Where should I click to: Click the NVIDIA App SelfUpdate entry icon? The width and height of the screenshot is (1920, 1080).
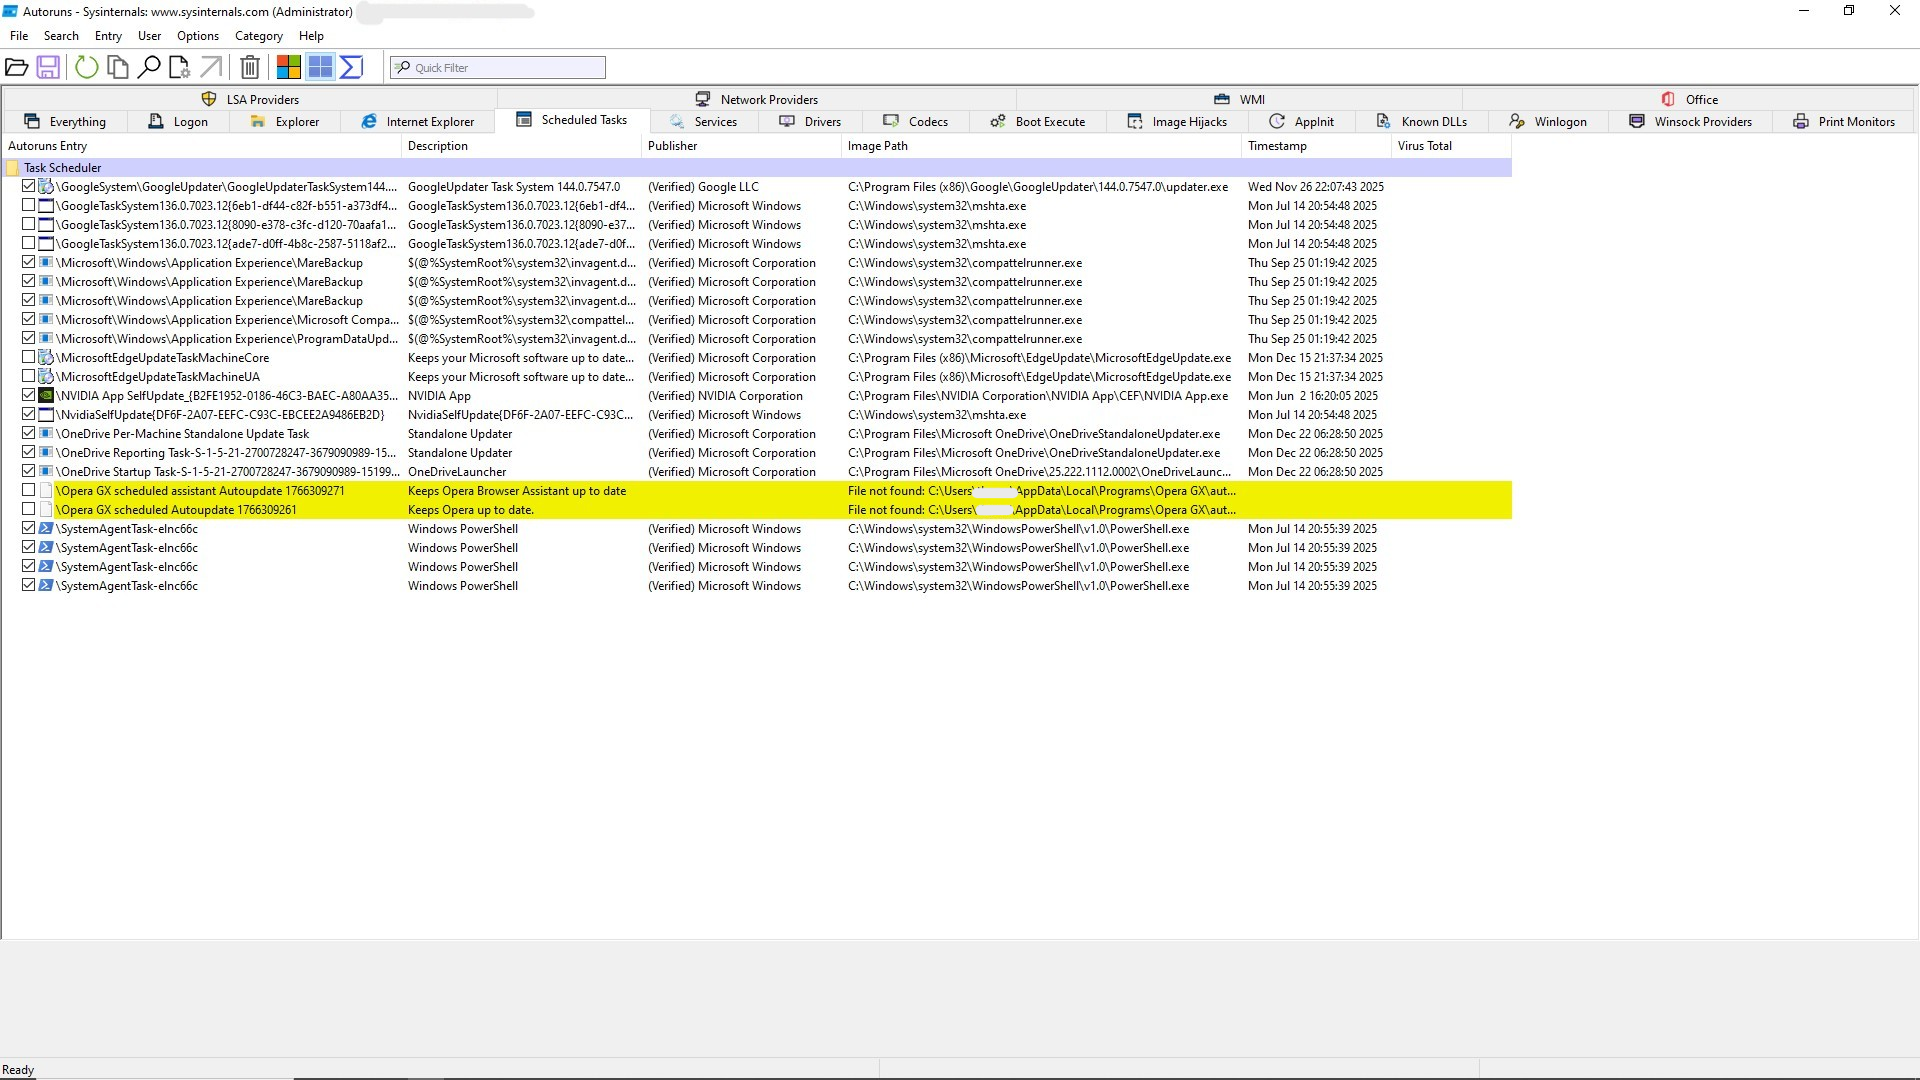(x=46, y=396)
